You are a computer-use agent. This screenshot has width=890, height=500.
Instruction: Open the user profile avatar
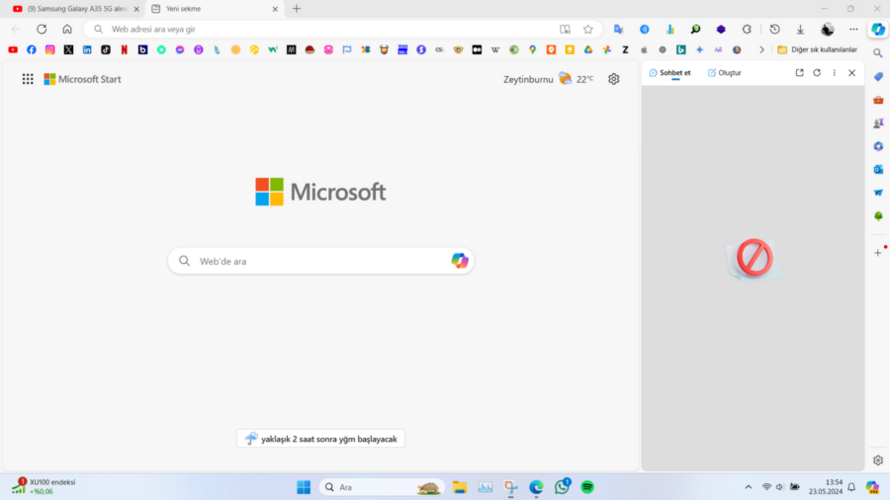coord(828,30)
